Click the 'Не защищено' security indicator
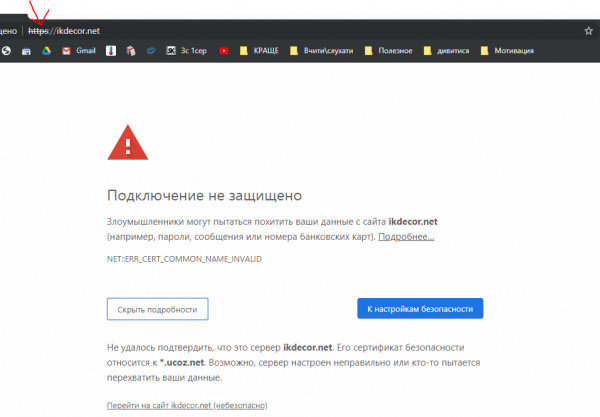The height and width of the screenshot is (417, 600). pyautogui.click(x=8, y=31)
